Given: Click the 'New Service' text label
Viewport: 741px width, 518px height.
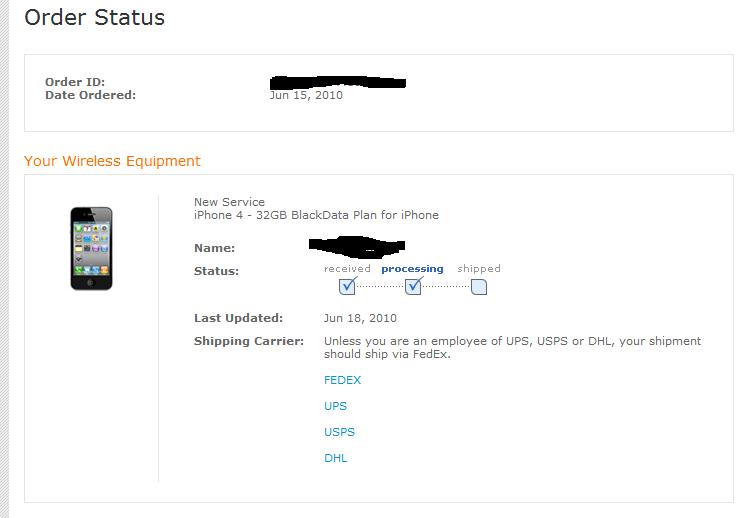Looking at the screenshot, I should (x=229, y=202).
